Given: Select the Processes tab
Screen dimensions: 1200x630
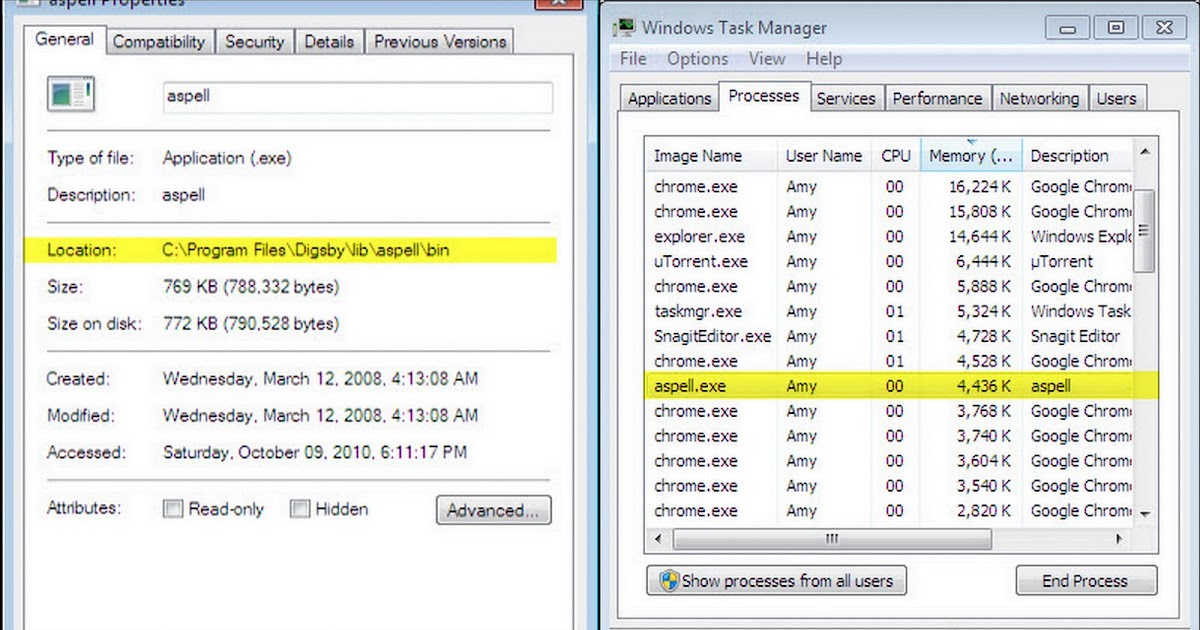Looking at the screenshot, I should (764, 96).
